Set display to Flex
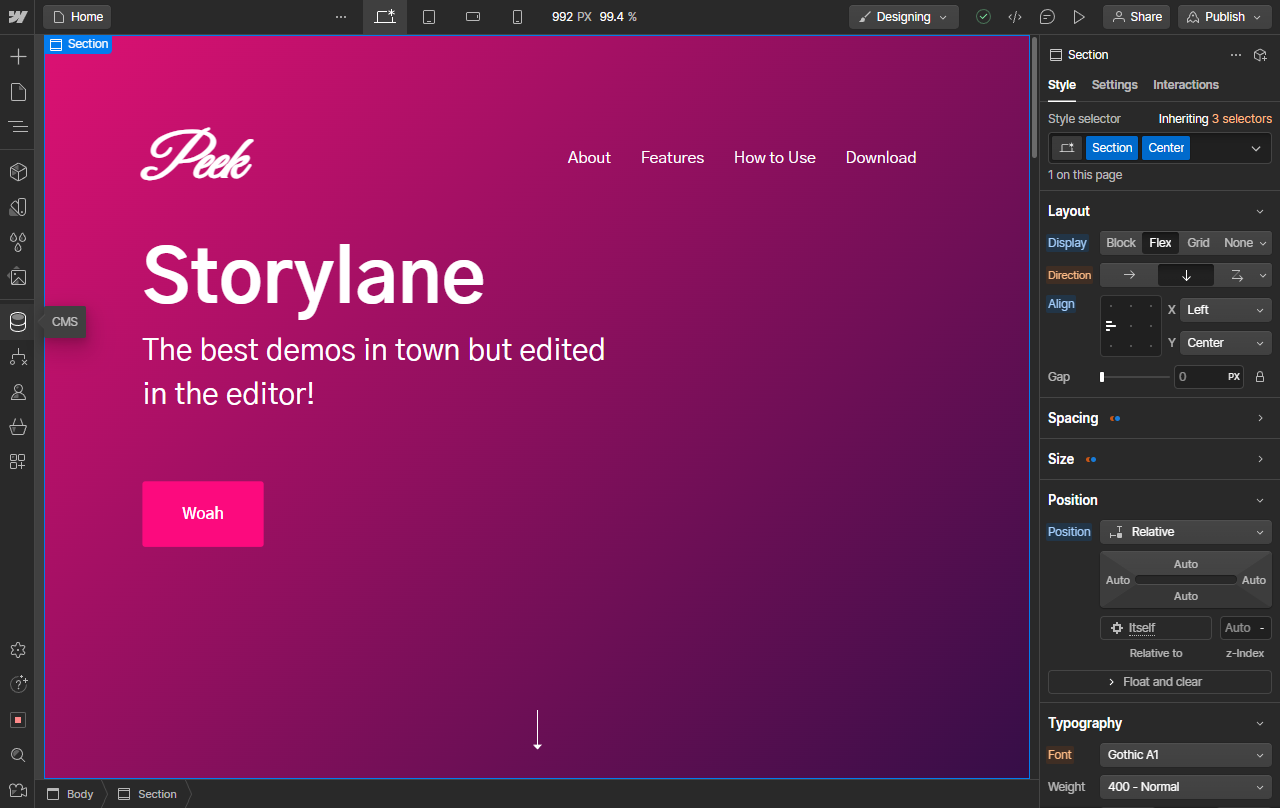 point(1160,243)
